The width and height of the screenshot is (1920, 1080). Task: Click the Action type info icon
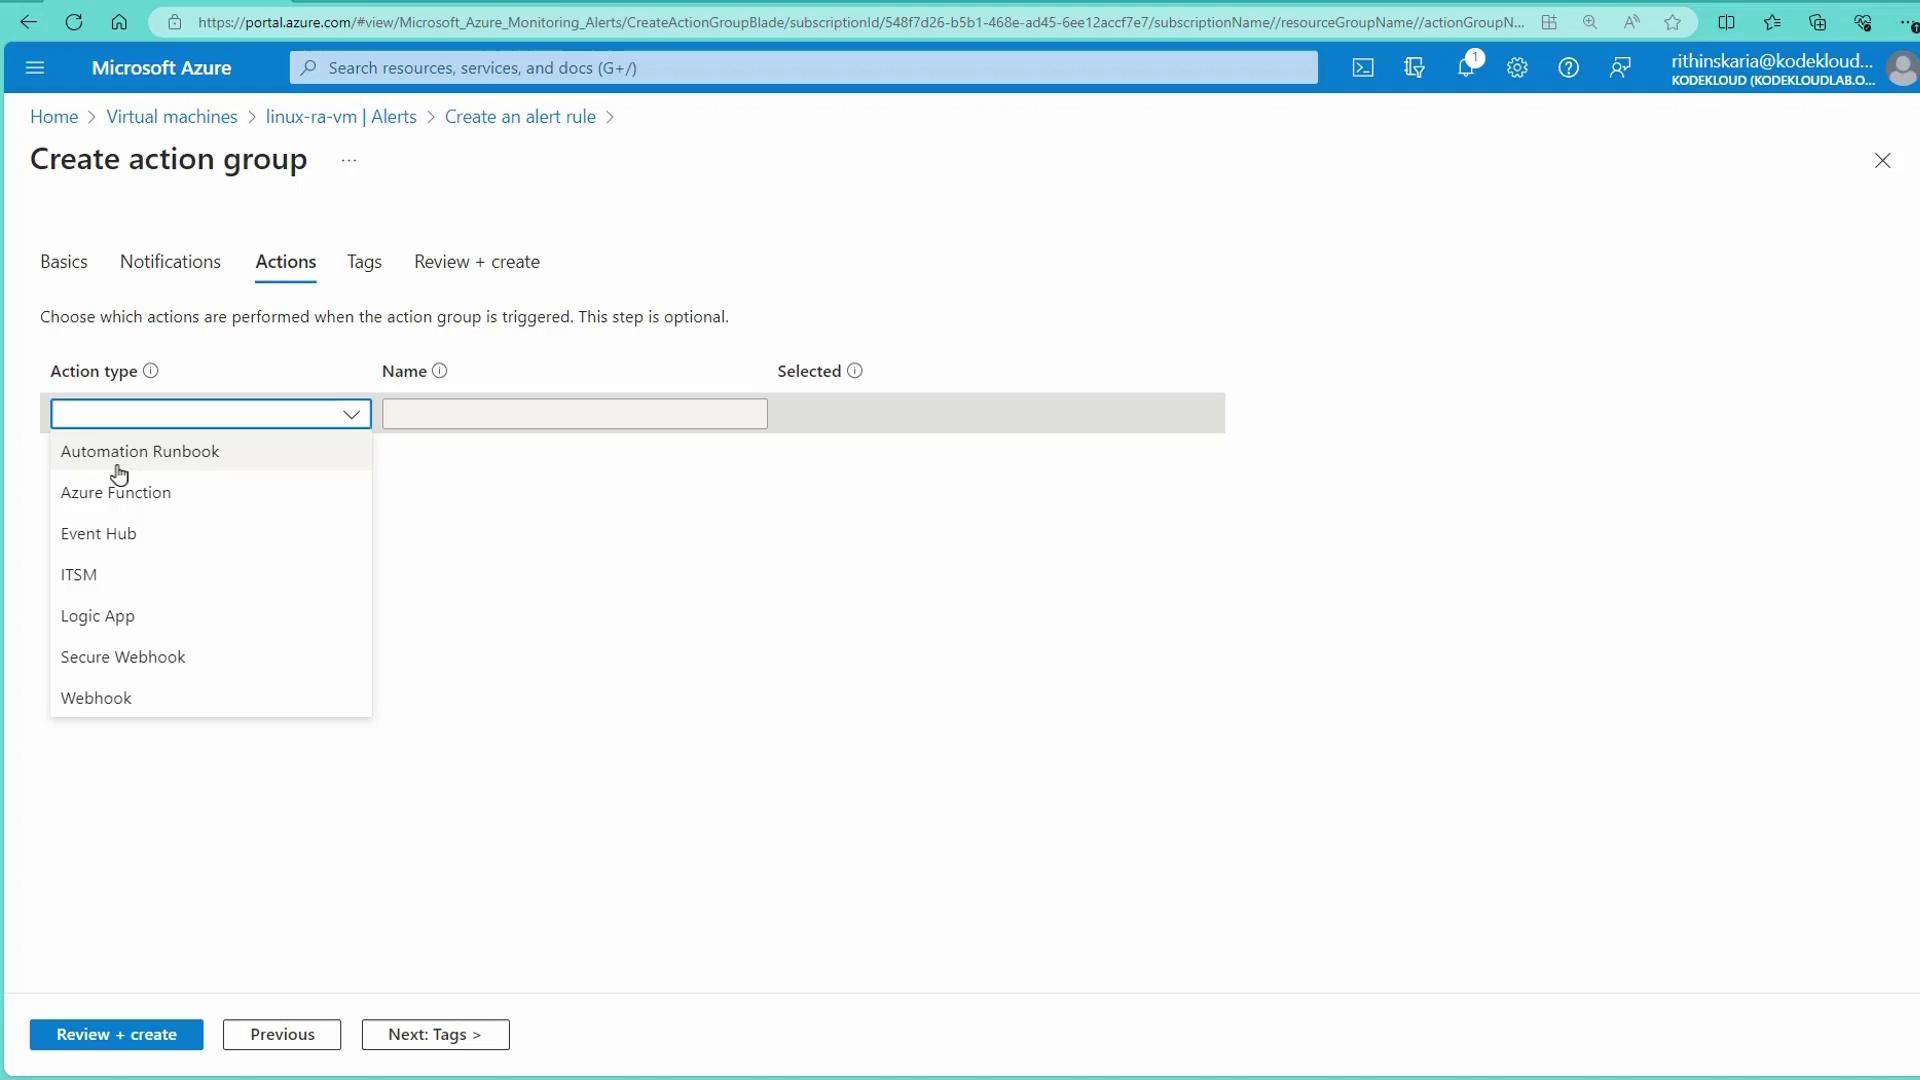151,371
